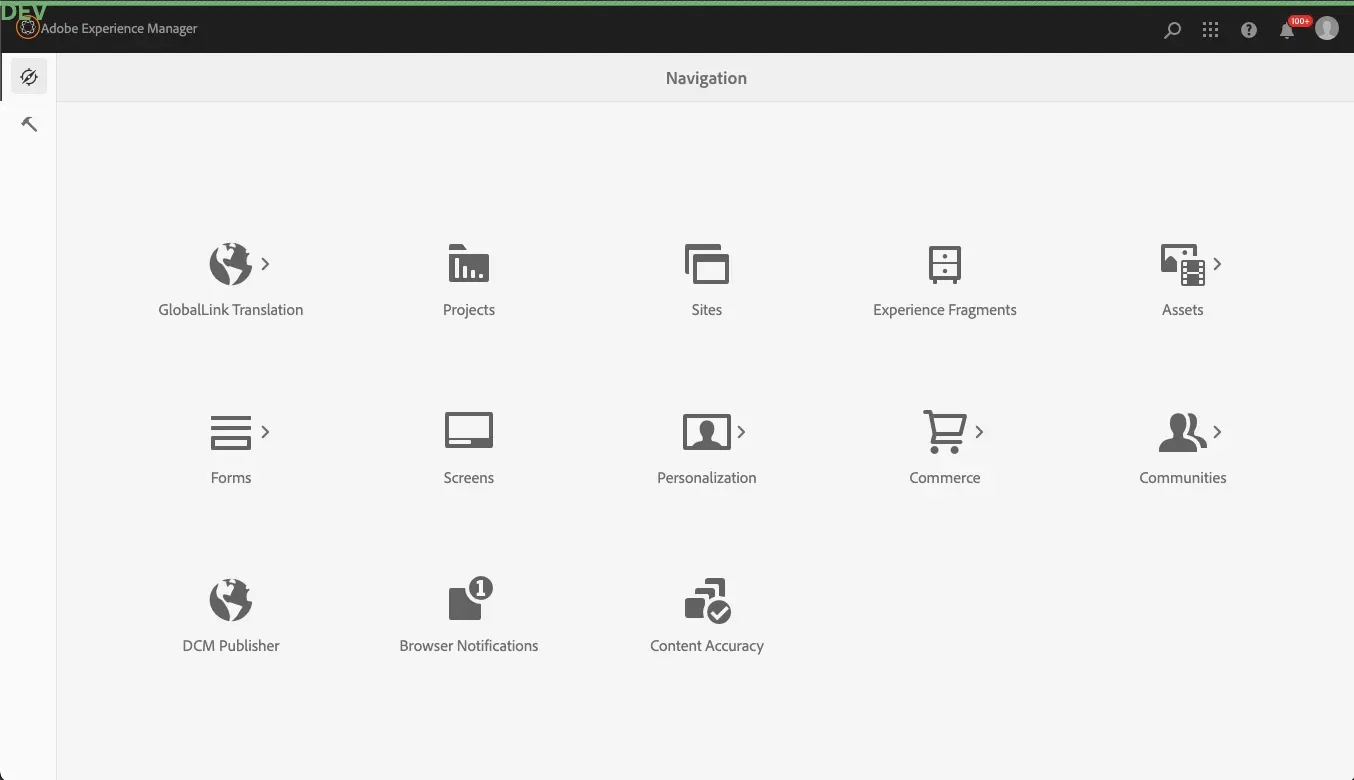Switch to the Tools hammer tab
The width and height of the screenshot is (1354, 780).
29,124
